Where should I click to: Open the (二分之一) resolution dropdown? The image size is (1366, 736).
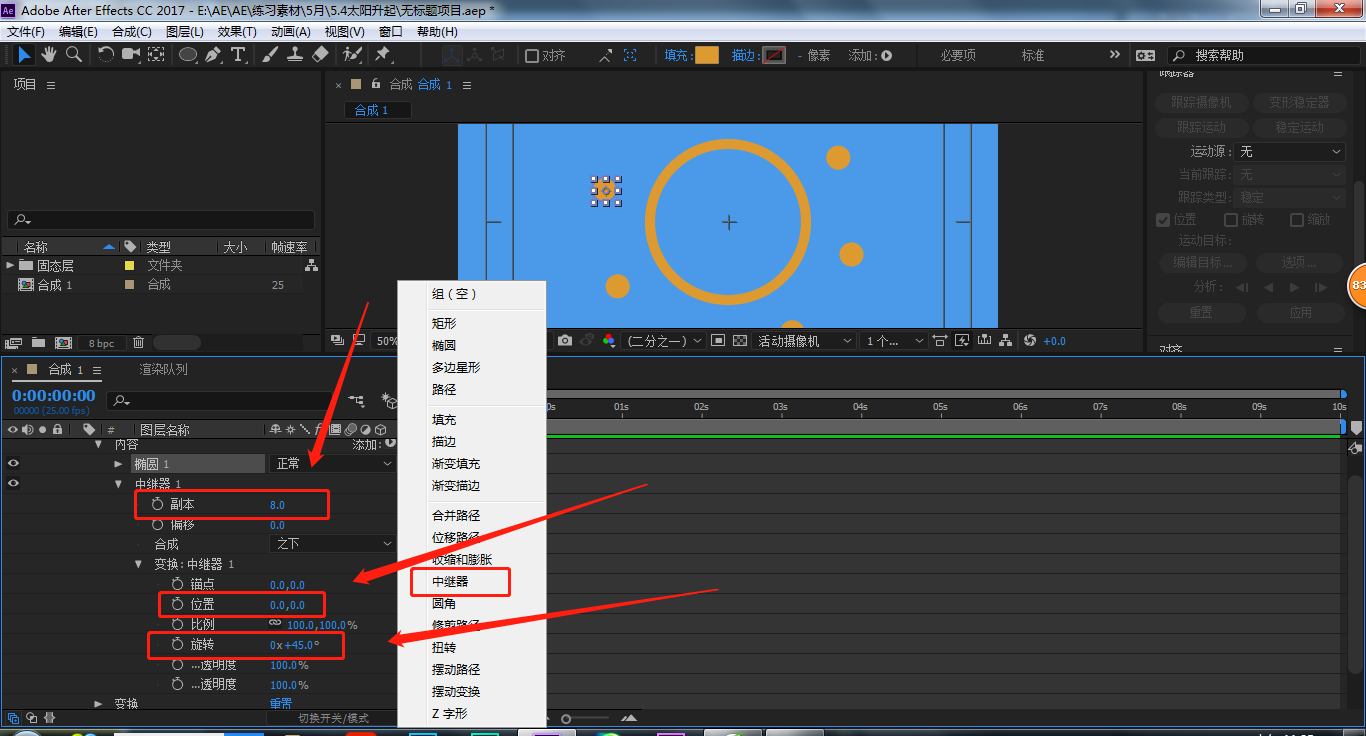tap(663, 341)
